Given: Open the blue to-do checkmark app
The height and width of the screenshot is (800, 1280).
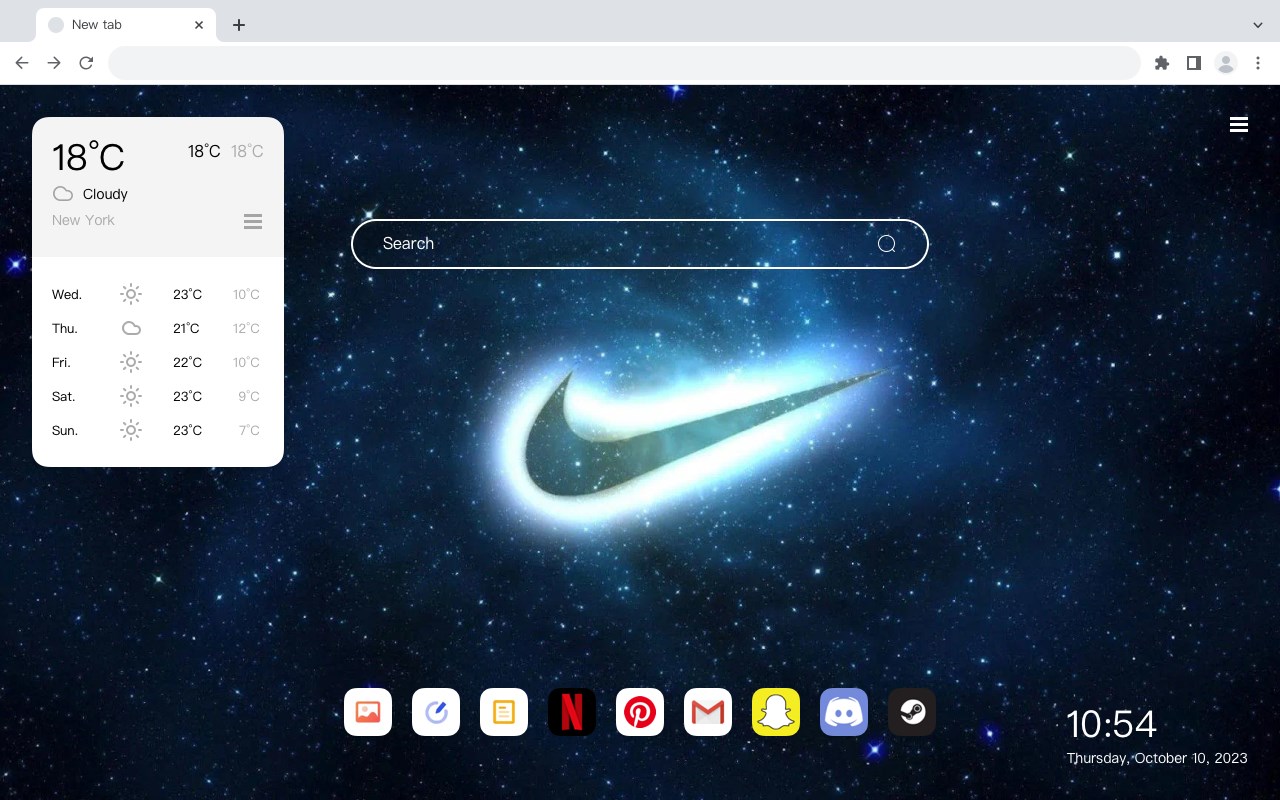Looking at the screenshot, I should pos(436,712).
